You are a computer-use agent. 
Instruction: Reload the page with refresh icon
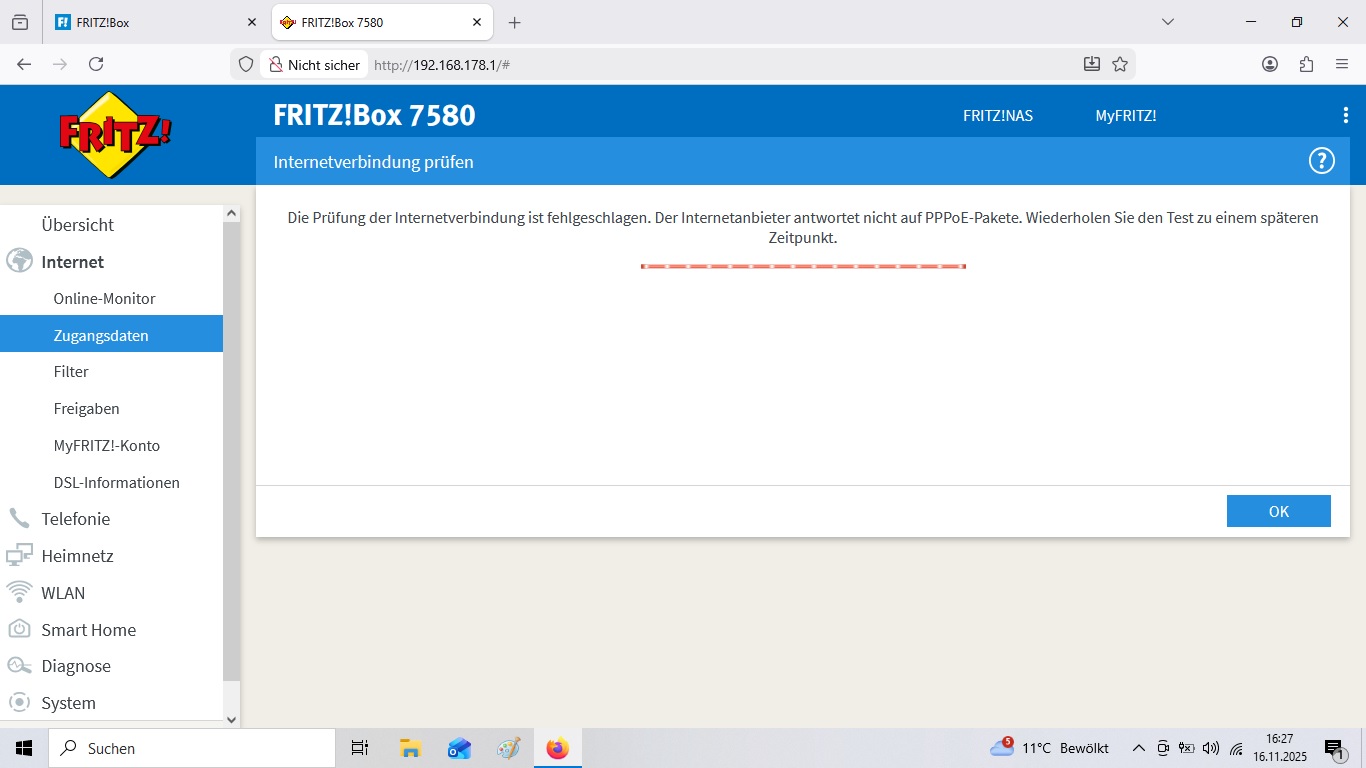pos(96,64)
